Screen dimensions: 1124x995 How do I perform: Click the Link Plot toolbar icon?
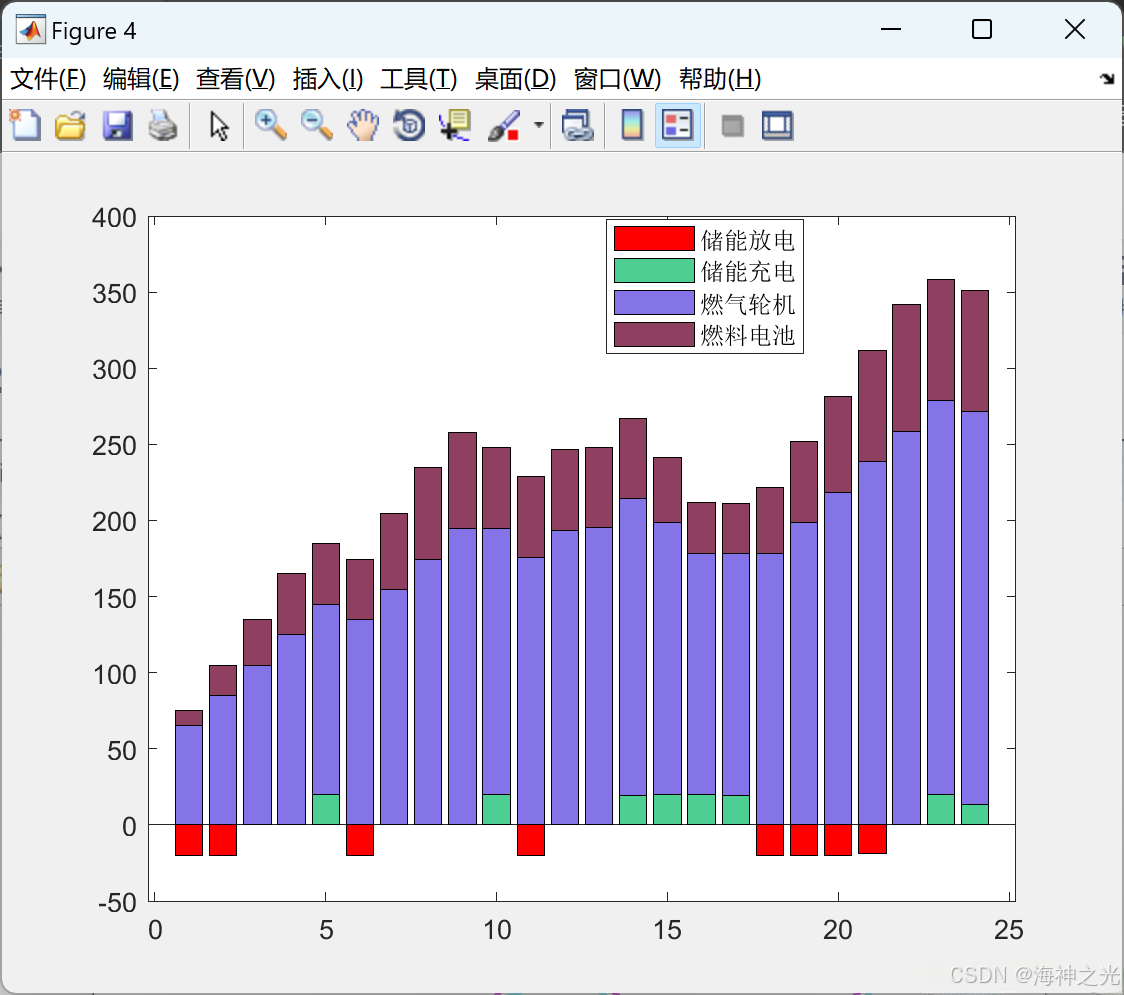pyautogui.click(x=578, y=125)
